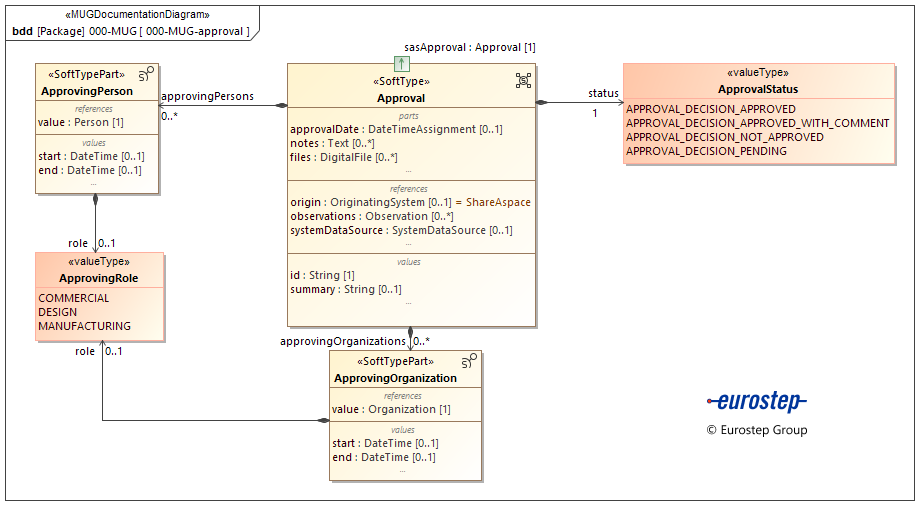This screenshot has height=505, width=919.
Task: Click the Eurostep Group copyright text
Action: (x=756, y=430)
